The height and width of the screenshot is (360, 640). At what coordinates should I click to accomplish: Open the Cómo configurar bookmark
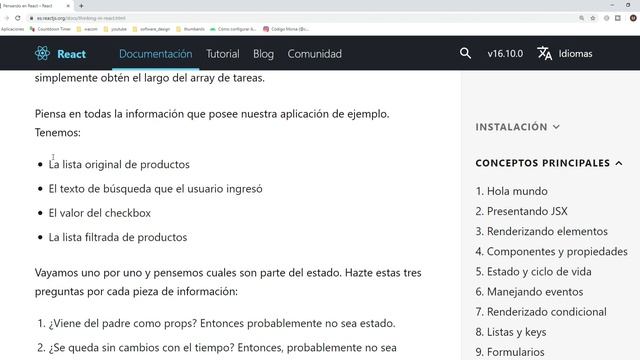pos(233,29)
